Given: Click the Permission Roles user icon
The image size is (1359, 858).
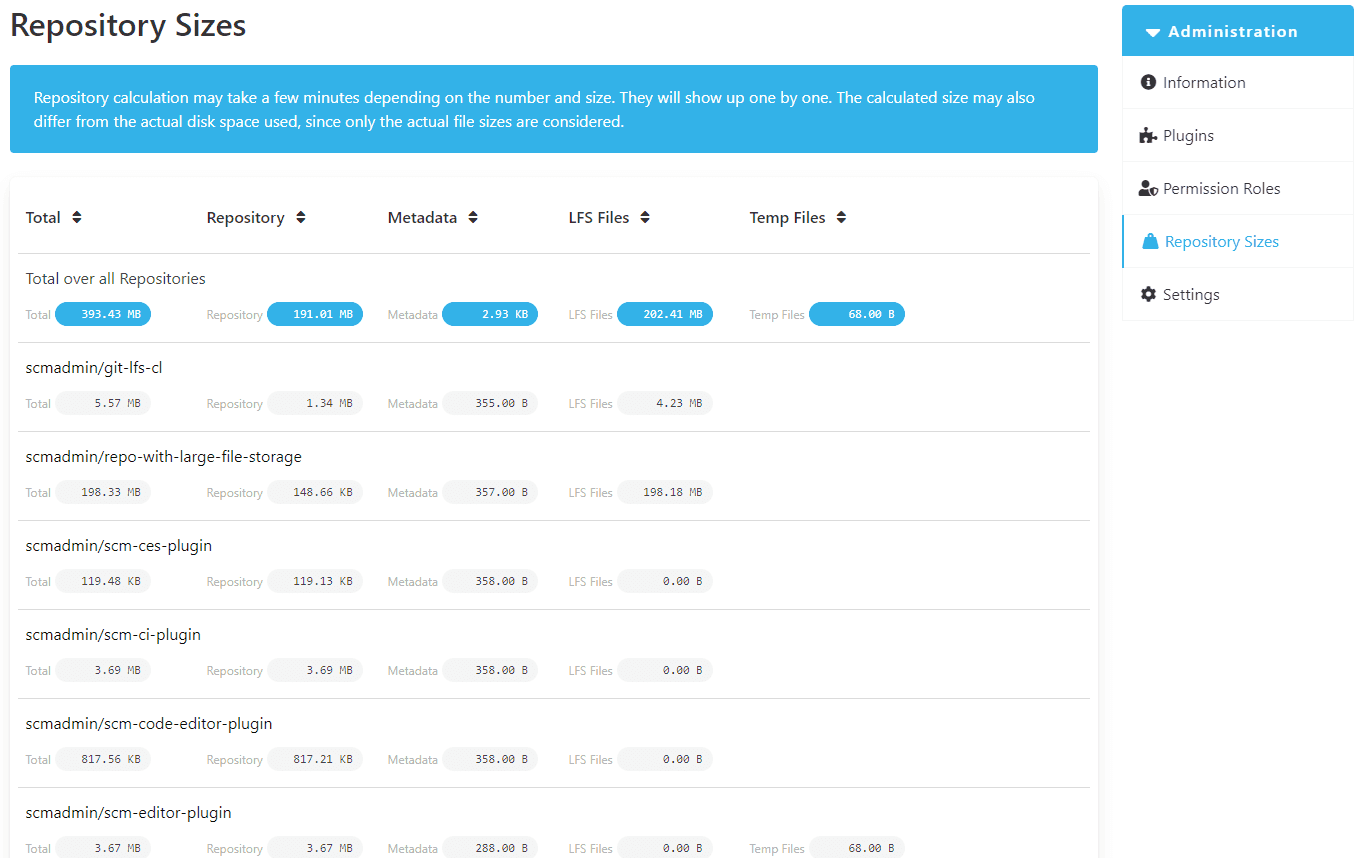Looking at the screenshot, I should coord(1147,187).
